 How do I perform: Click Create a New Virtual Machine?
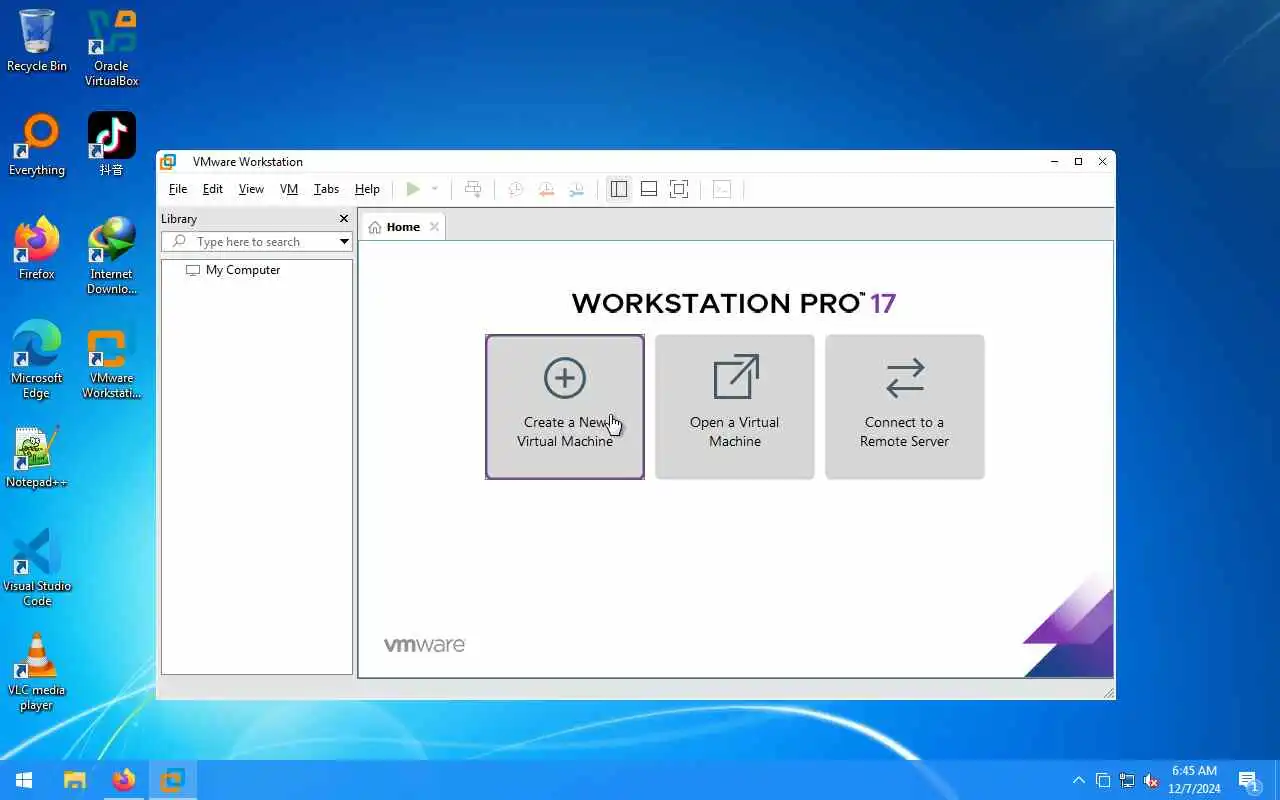coord(565,407)
